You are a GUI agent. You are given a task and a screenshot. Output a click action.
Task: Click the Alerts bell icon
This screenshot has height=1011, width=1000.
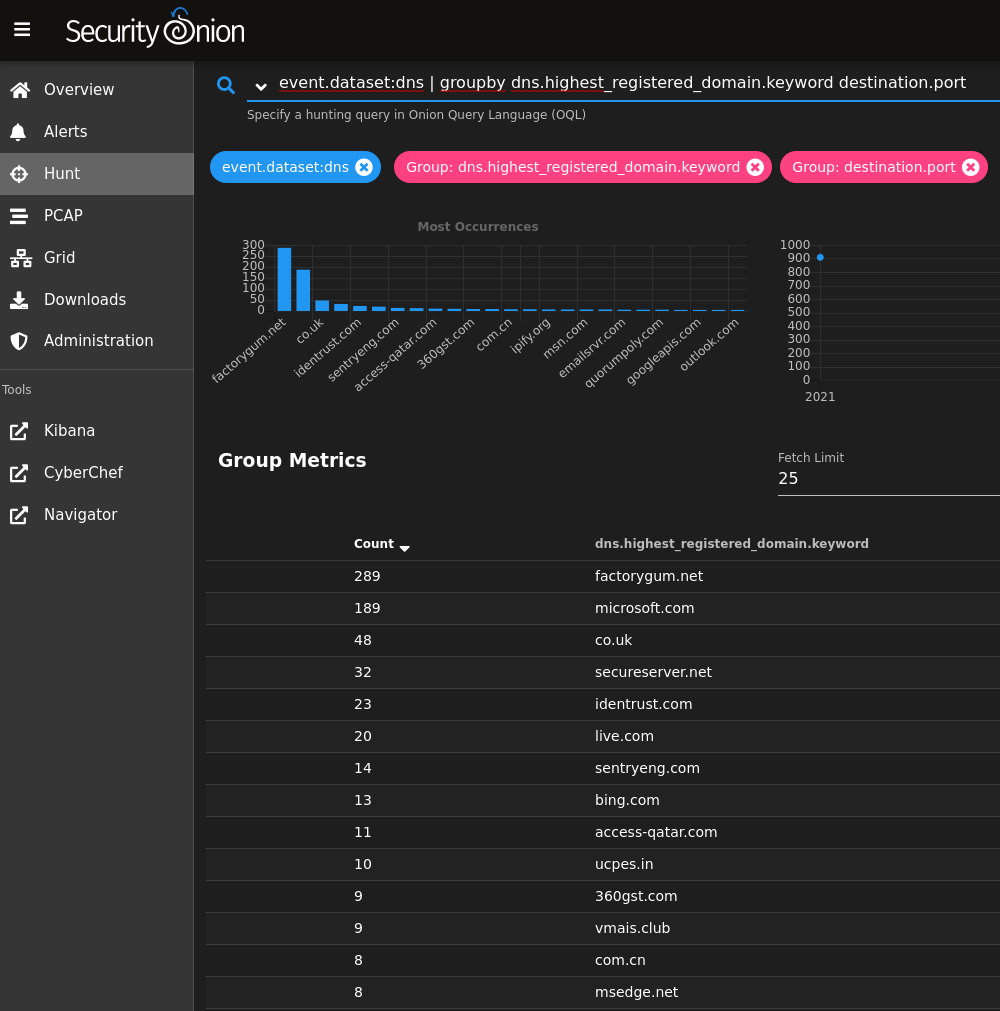click(x=18, y=132)
